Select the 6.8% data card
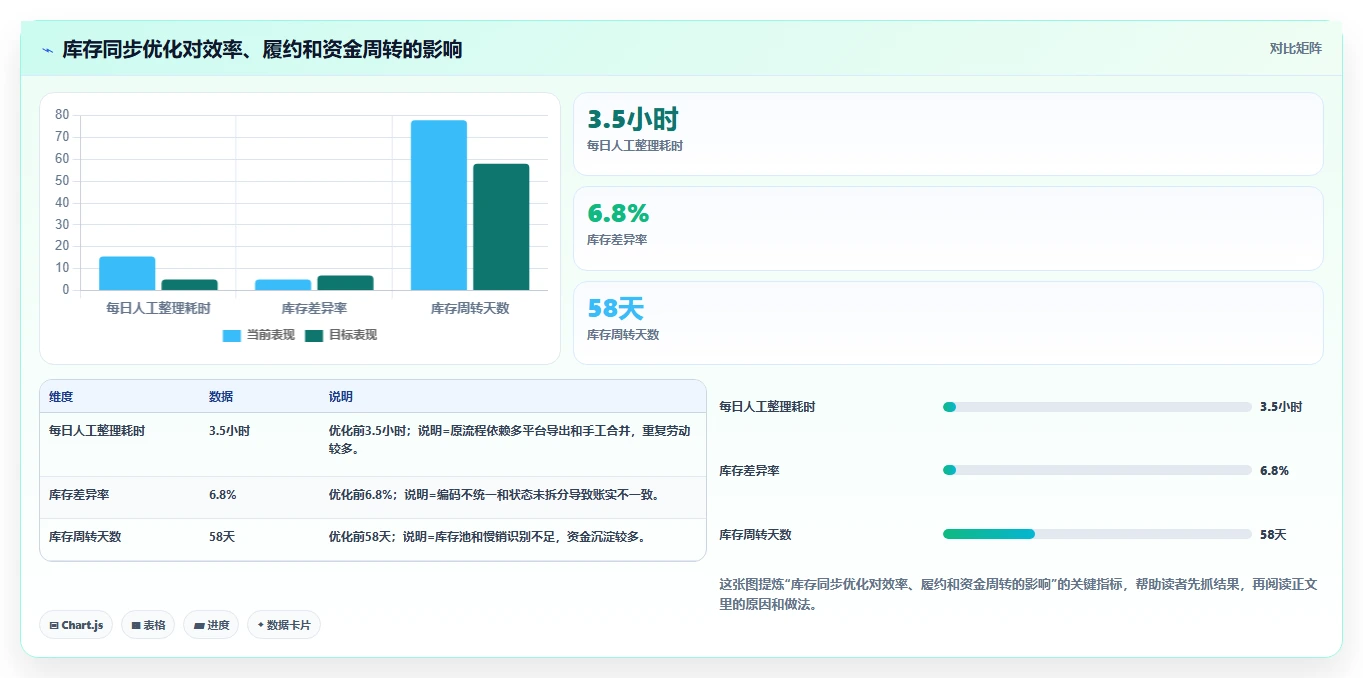The width and height of the screenshot is (1363, 678). click(948, 228)
